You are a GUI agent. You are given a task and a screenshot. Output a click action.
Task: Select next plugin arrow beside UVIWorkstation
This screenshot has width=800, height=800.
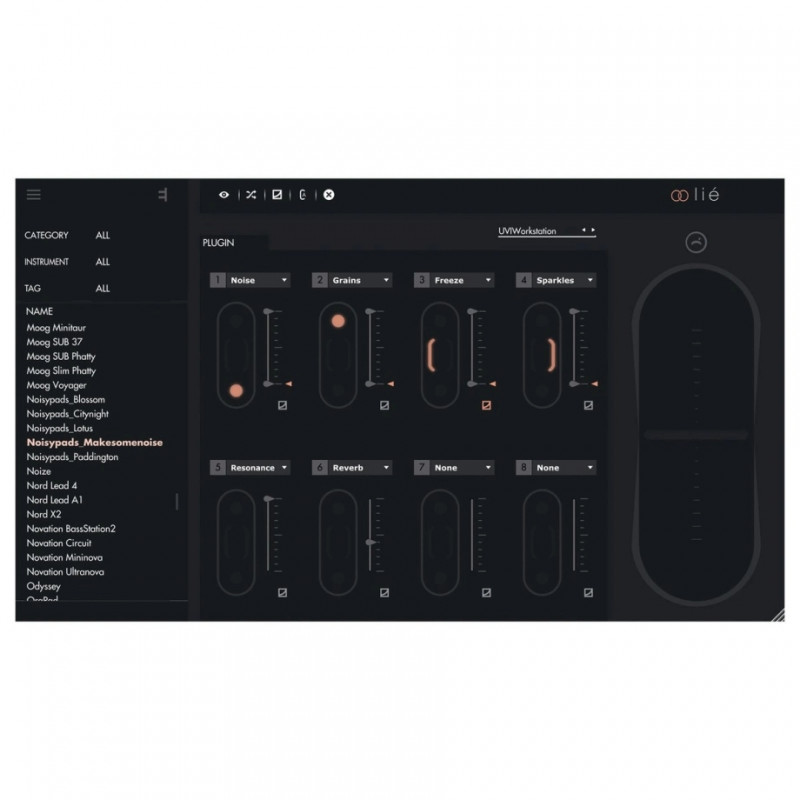coord(593,230)
